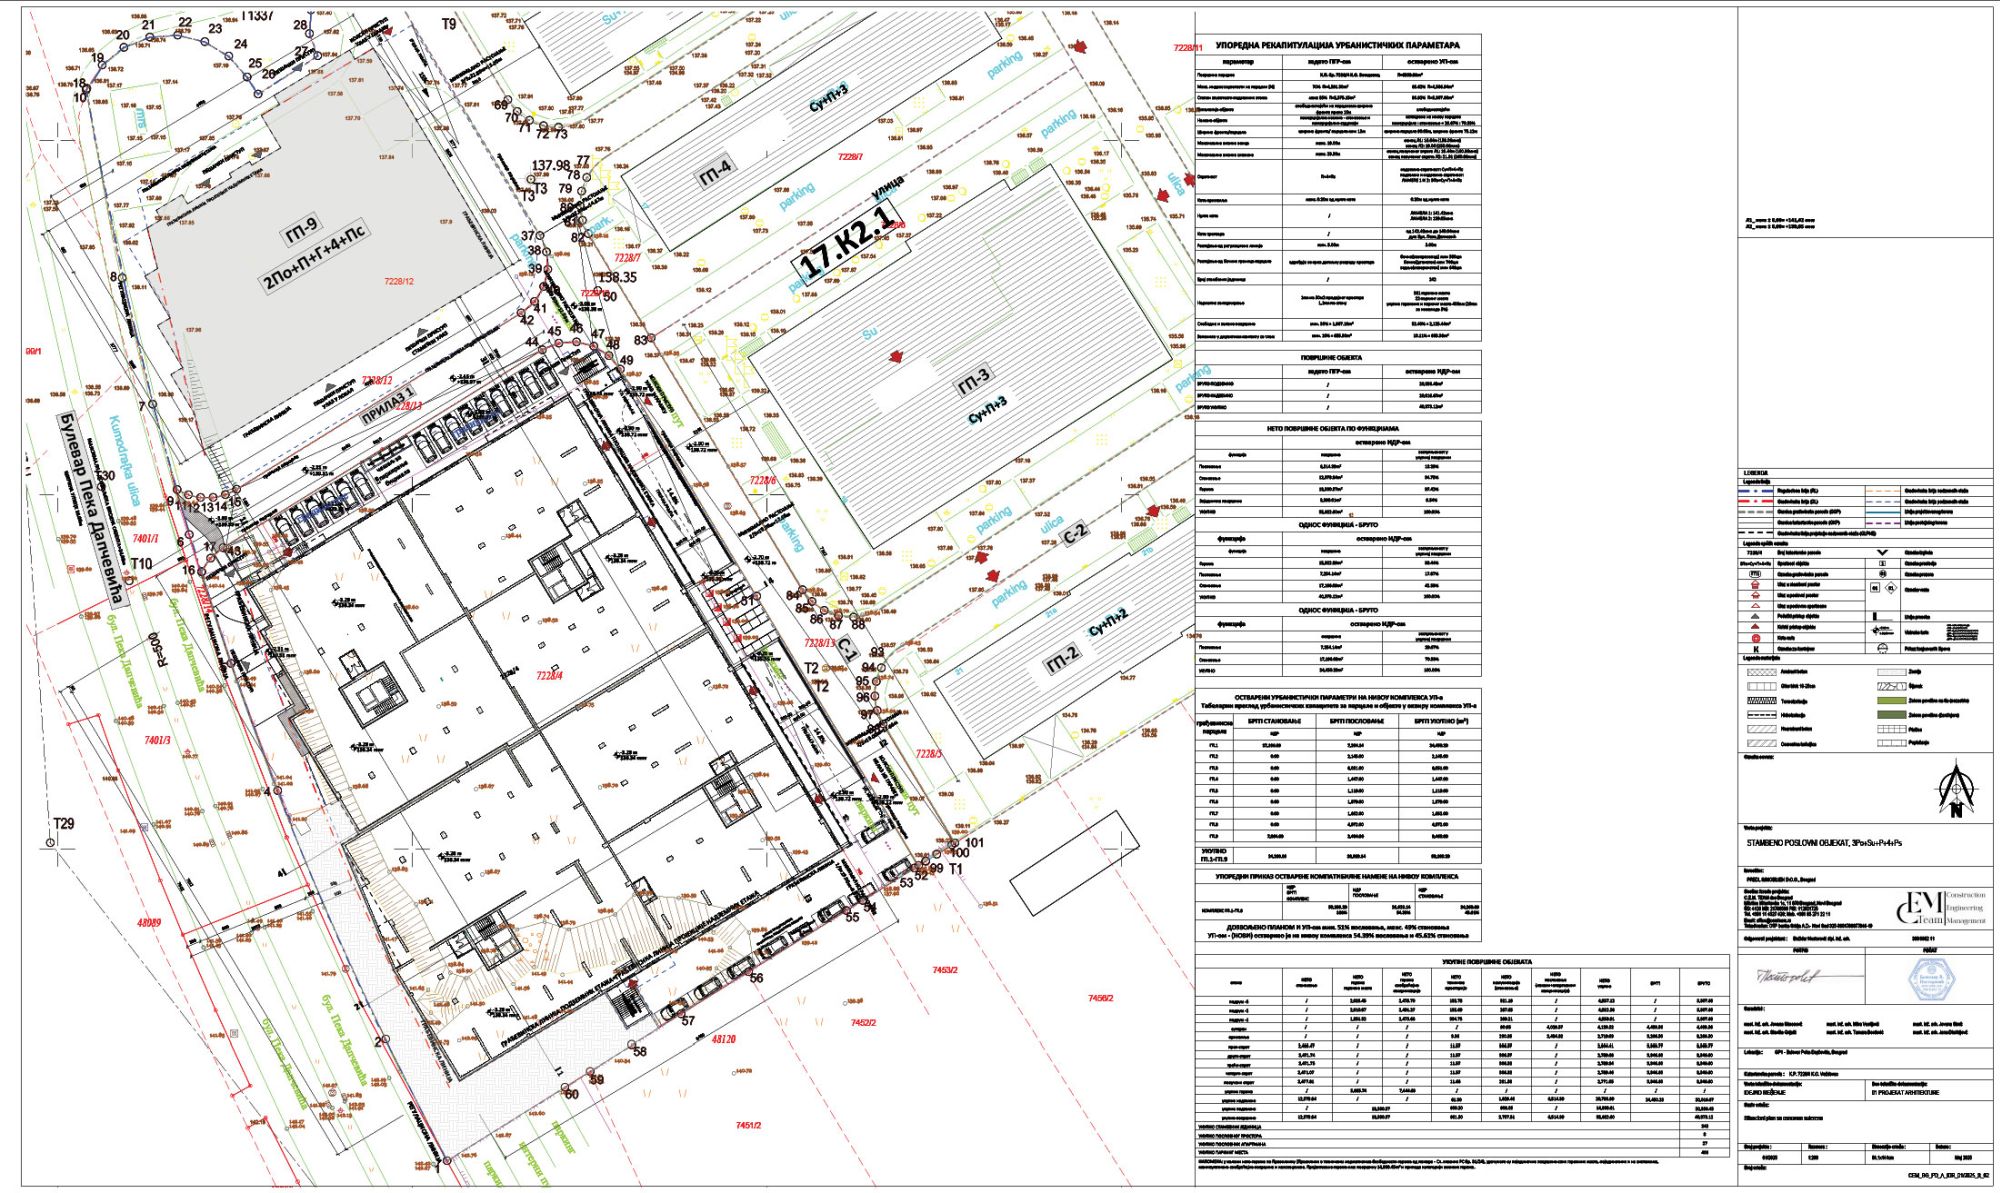Image resolution: width=2000 pixels, height=1193 pixels.
Task: Click the light green swatch in materials legend
Action: click(1892, 700)
